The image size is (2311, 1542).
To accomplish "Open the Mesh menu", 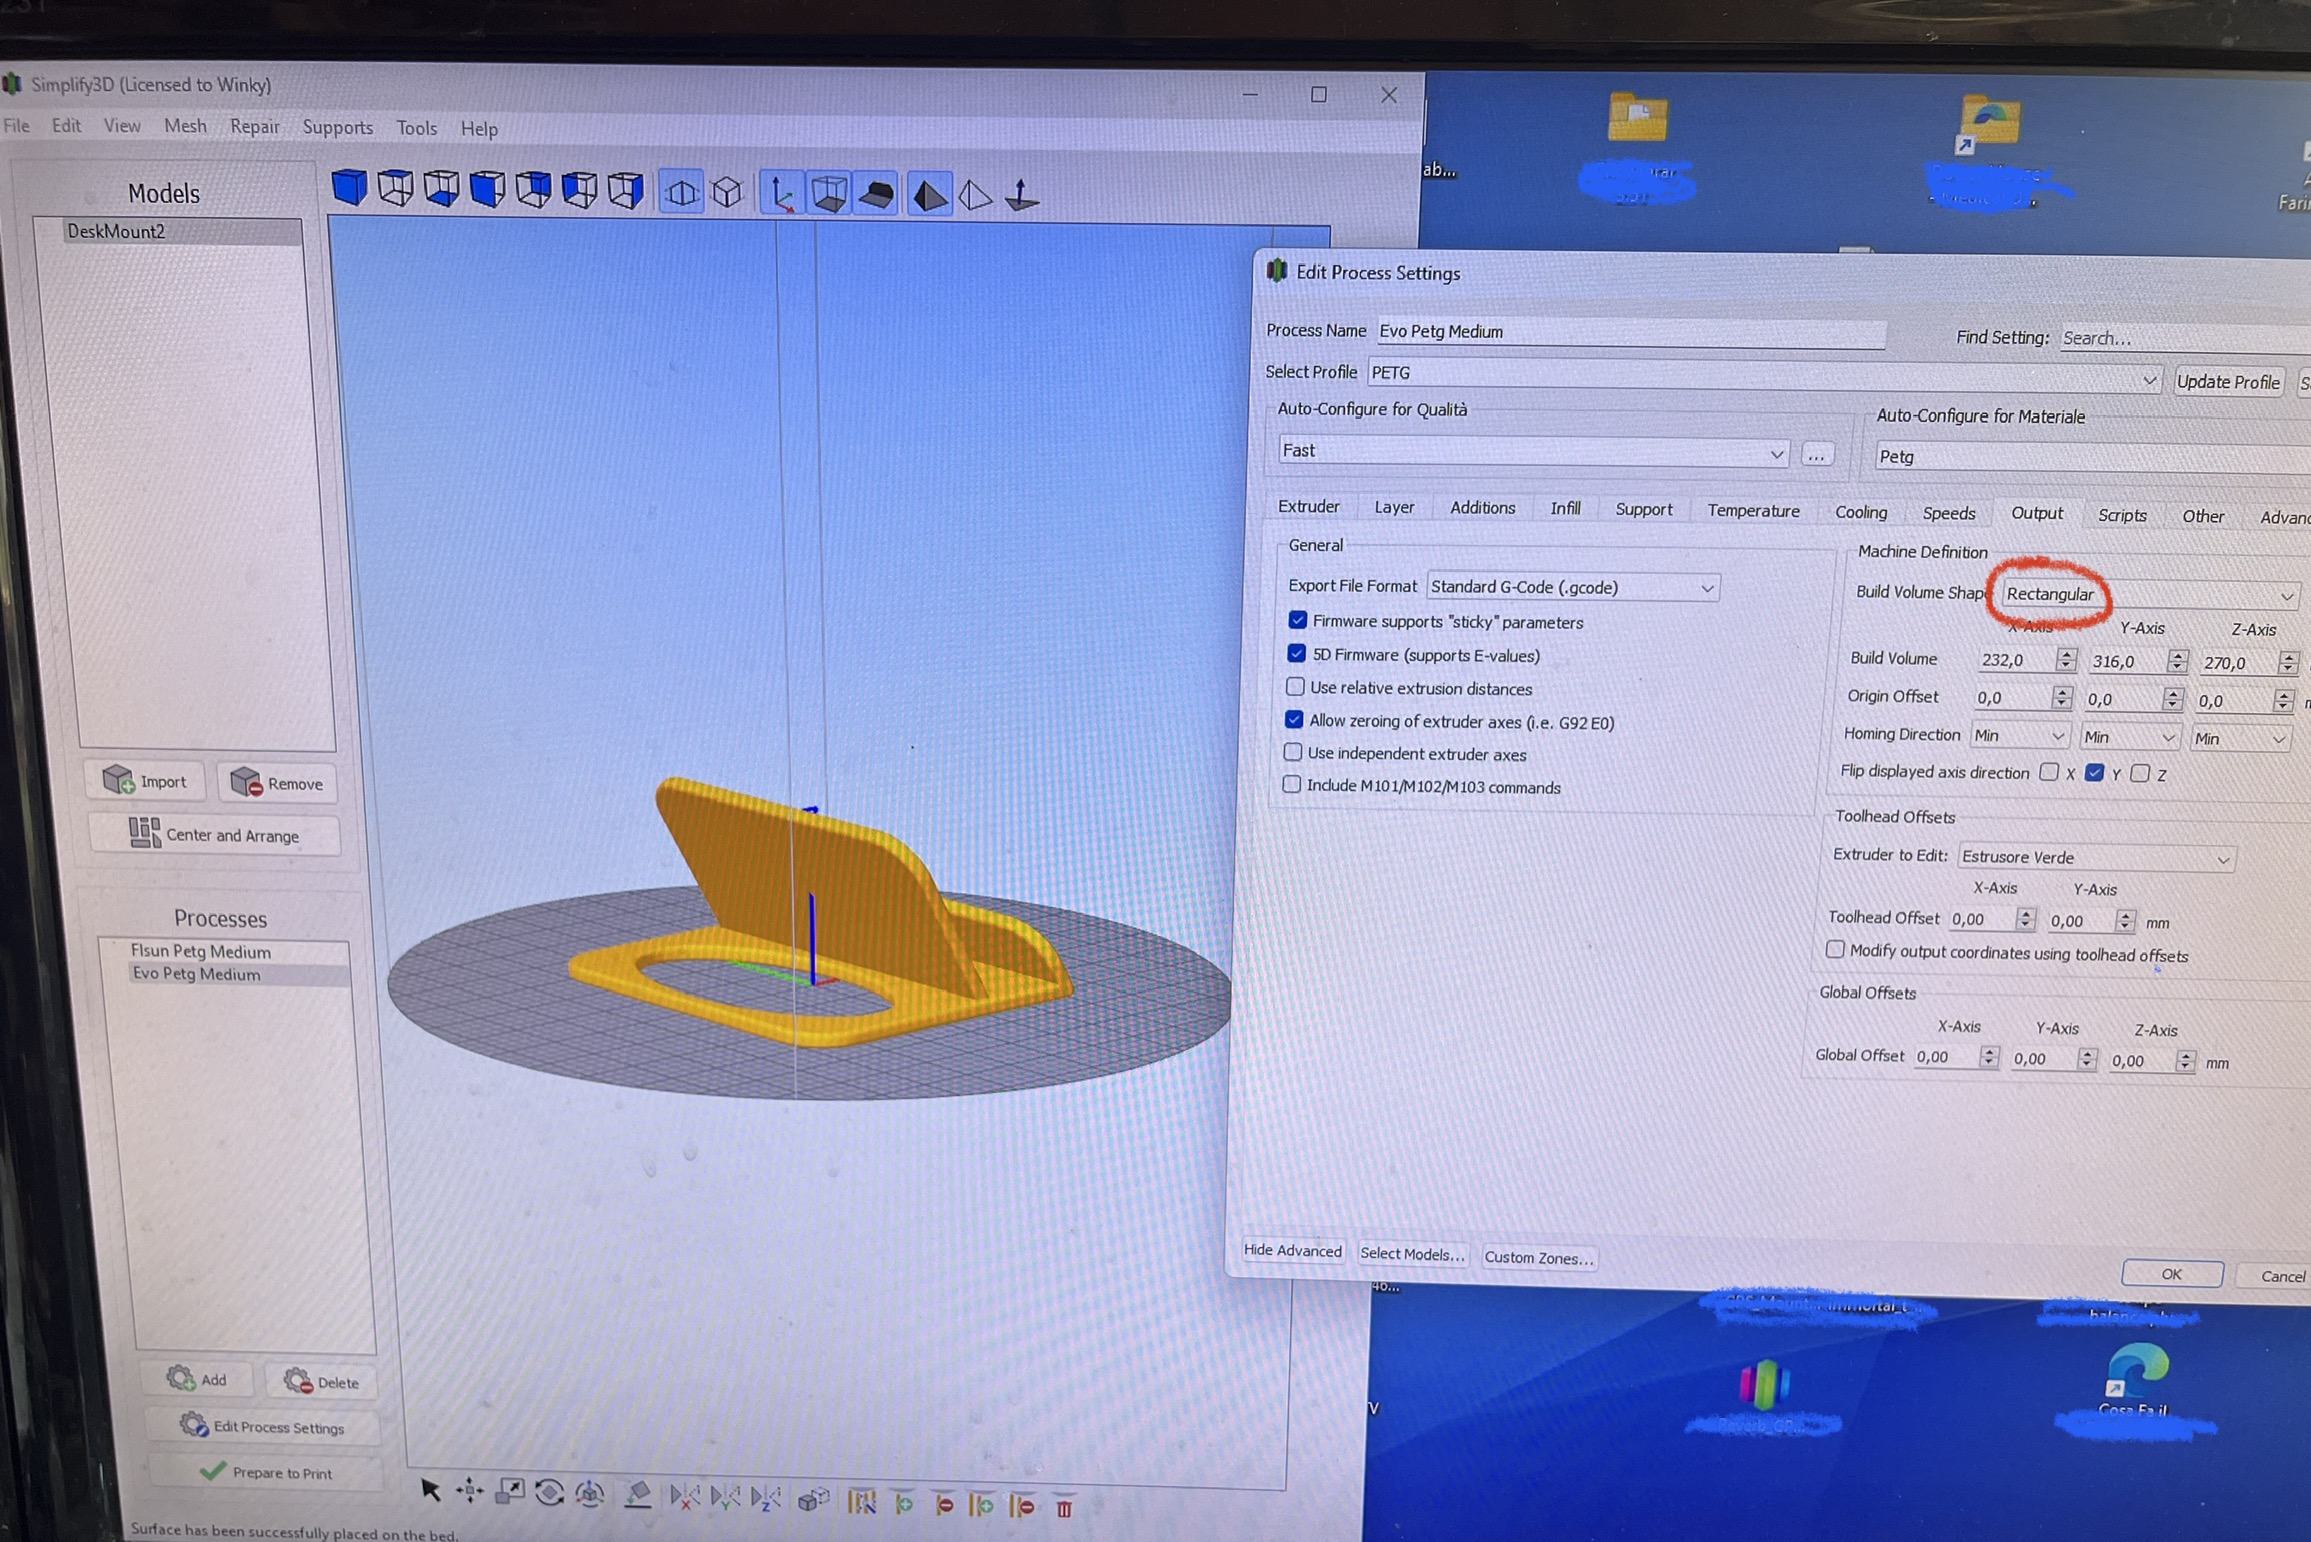I will (x=185, y=126).
